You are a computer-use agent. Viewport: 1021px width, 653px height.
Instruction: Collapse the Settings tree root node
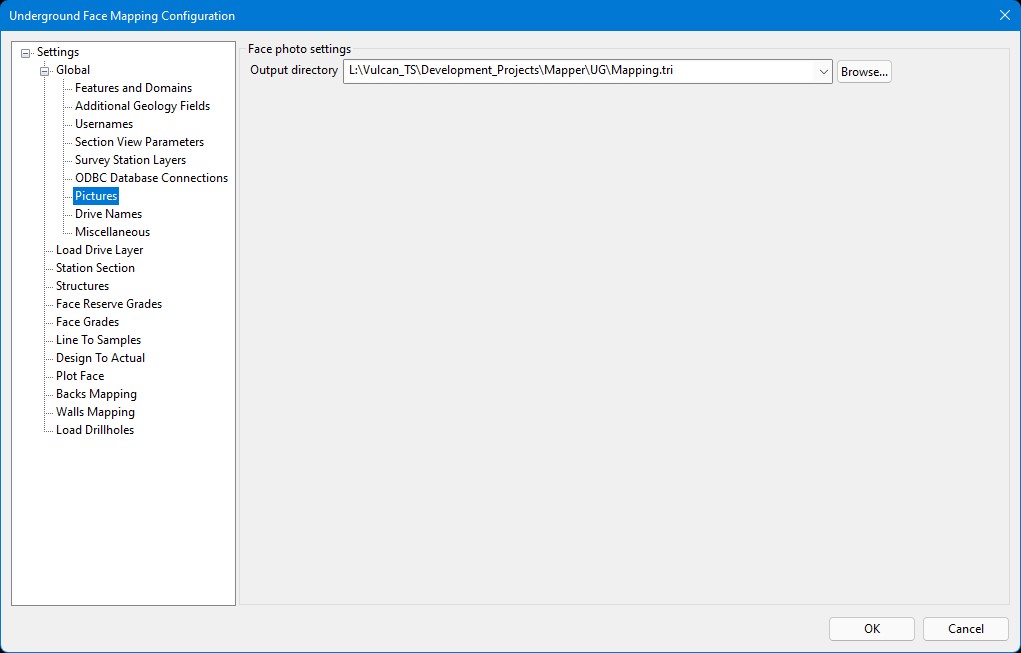click(25, 53)
